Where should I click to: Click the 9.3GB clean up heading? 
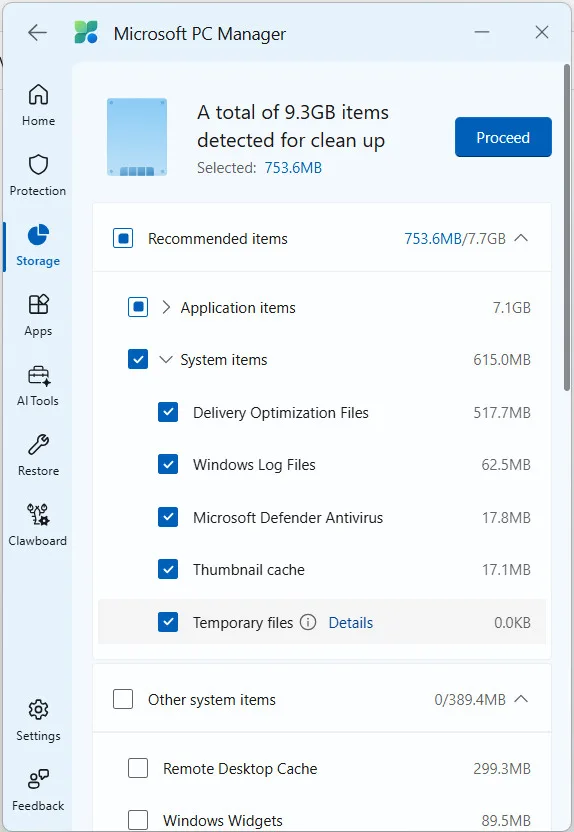[x=293, y=126]
